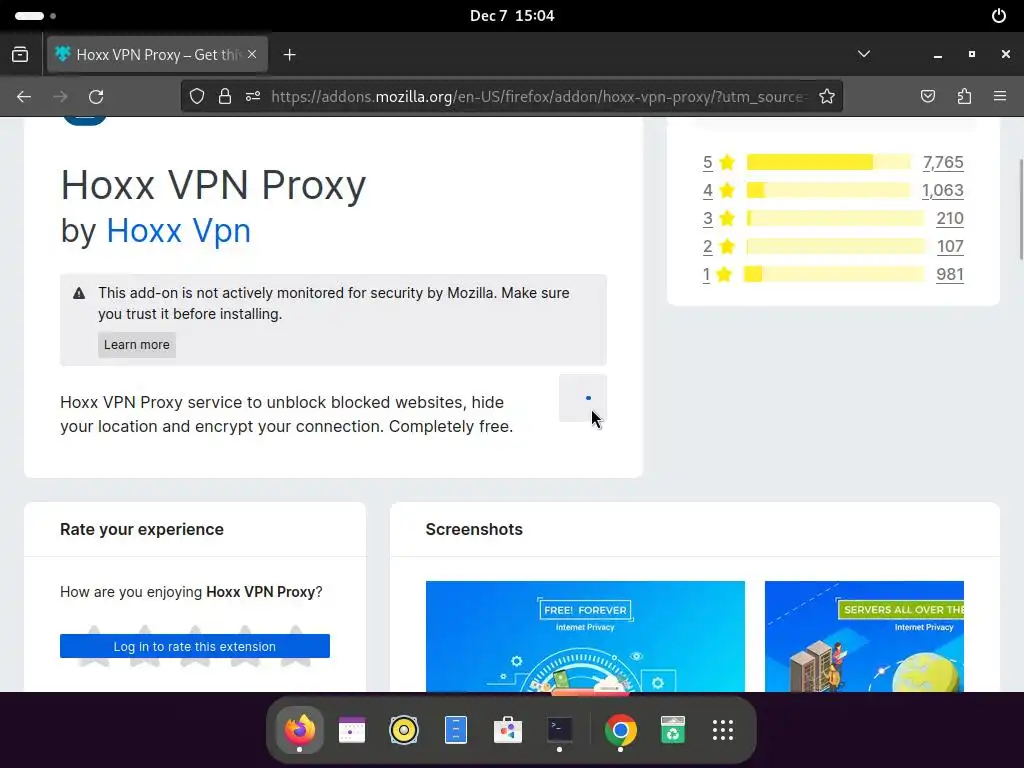
Task: Click the Hoxx VPN Proxy heading
Action: pos(213,185)
